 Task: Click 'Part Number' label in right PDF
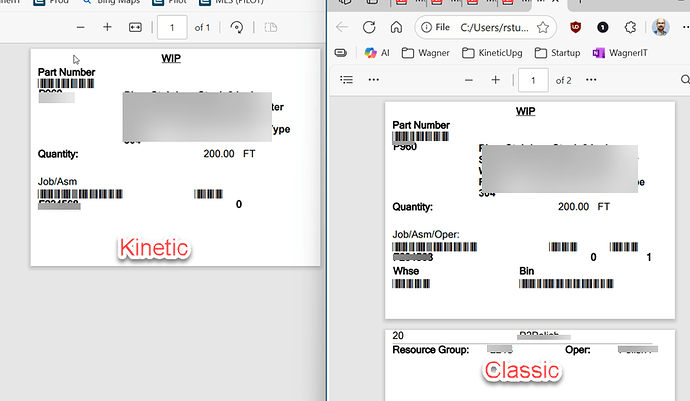421,125
